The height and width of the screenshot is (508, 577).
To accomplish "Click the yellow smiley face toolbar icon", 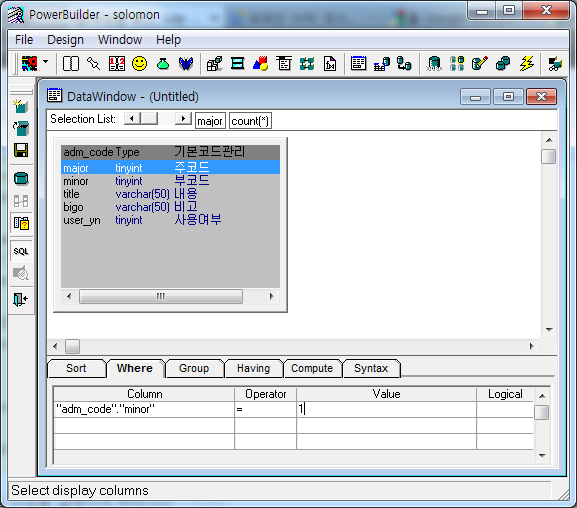I will point(139,64).
